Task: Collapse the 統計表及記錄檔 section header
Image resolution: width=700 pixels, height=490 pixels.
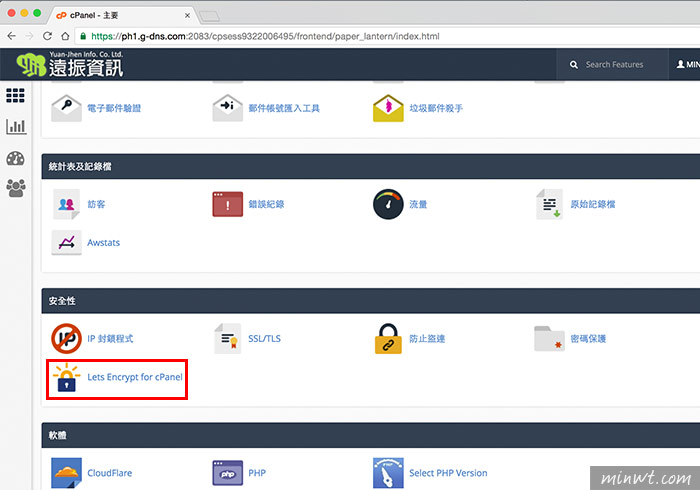Action: (x=371, y=166)
